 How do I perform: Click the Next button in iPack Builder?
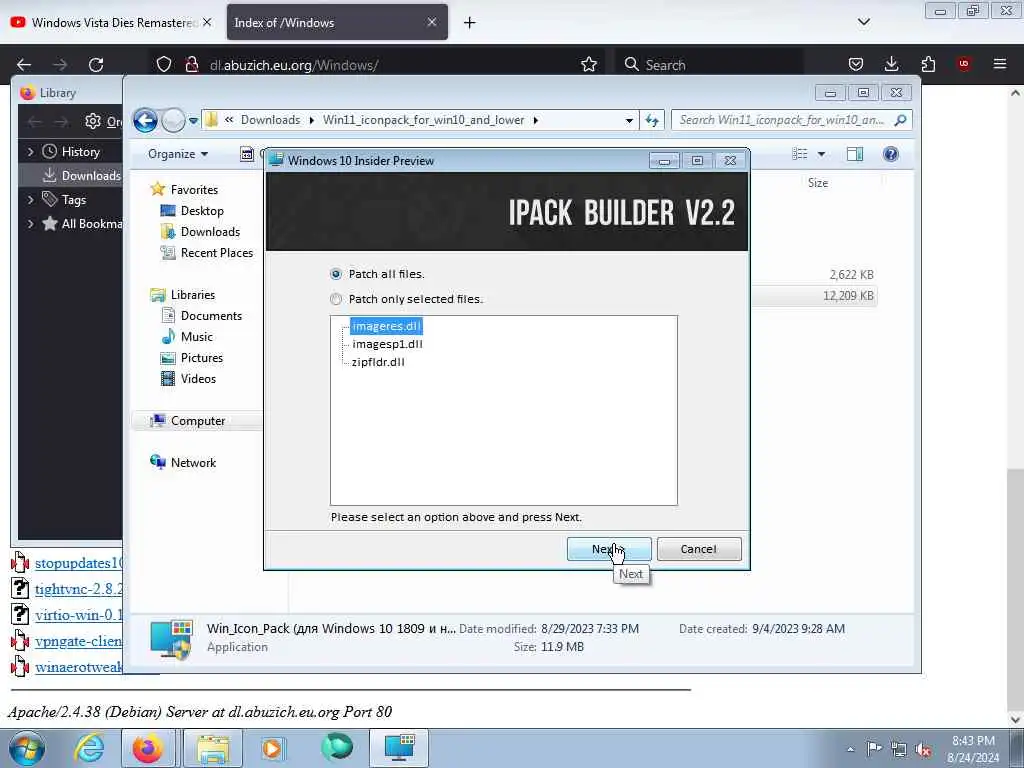click(x=609, y=549)
